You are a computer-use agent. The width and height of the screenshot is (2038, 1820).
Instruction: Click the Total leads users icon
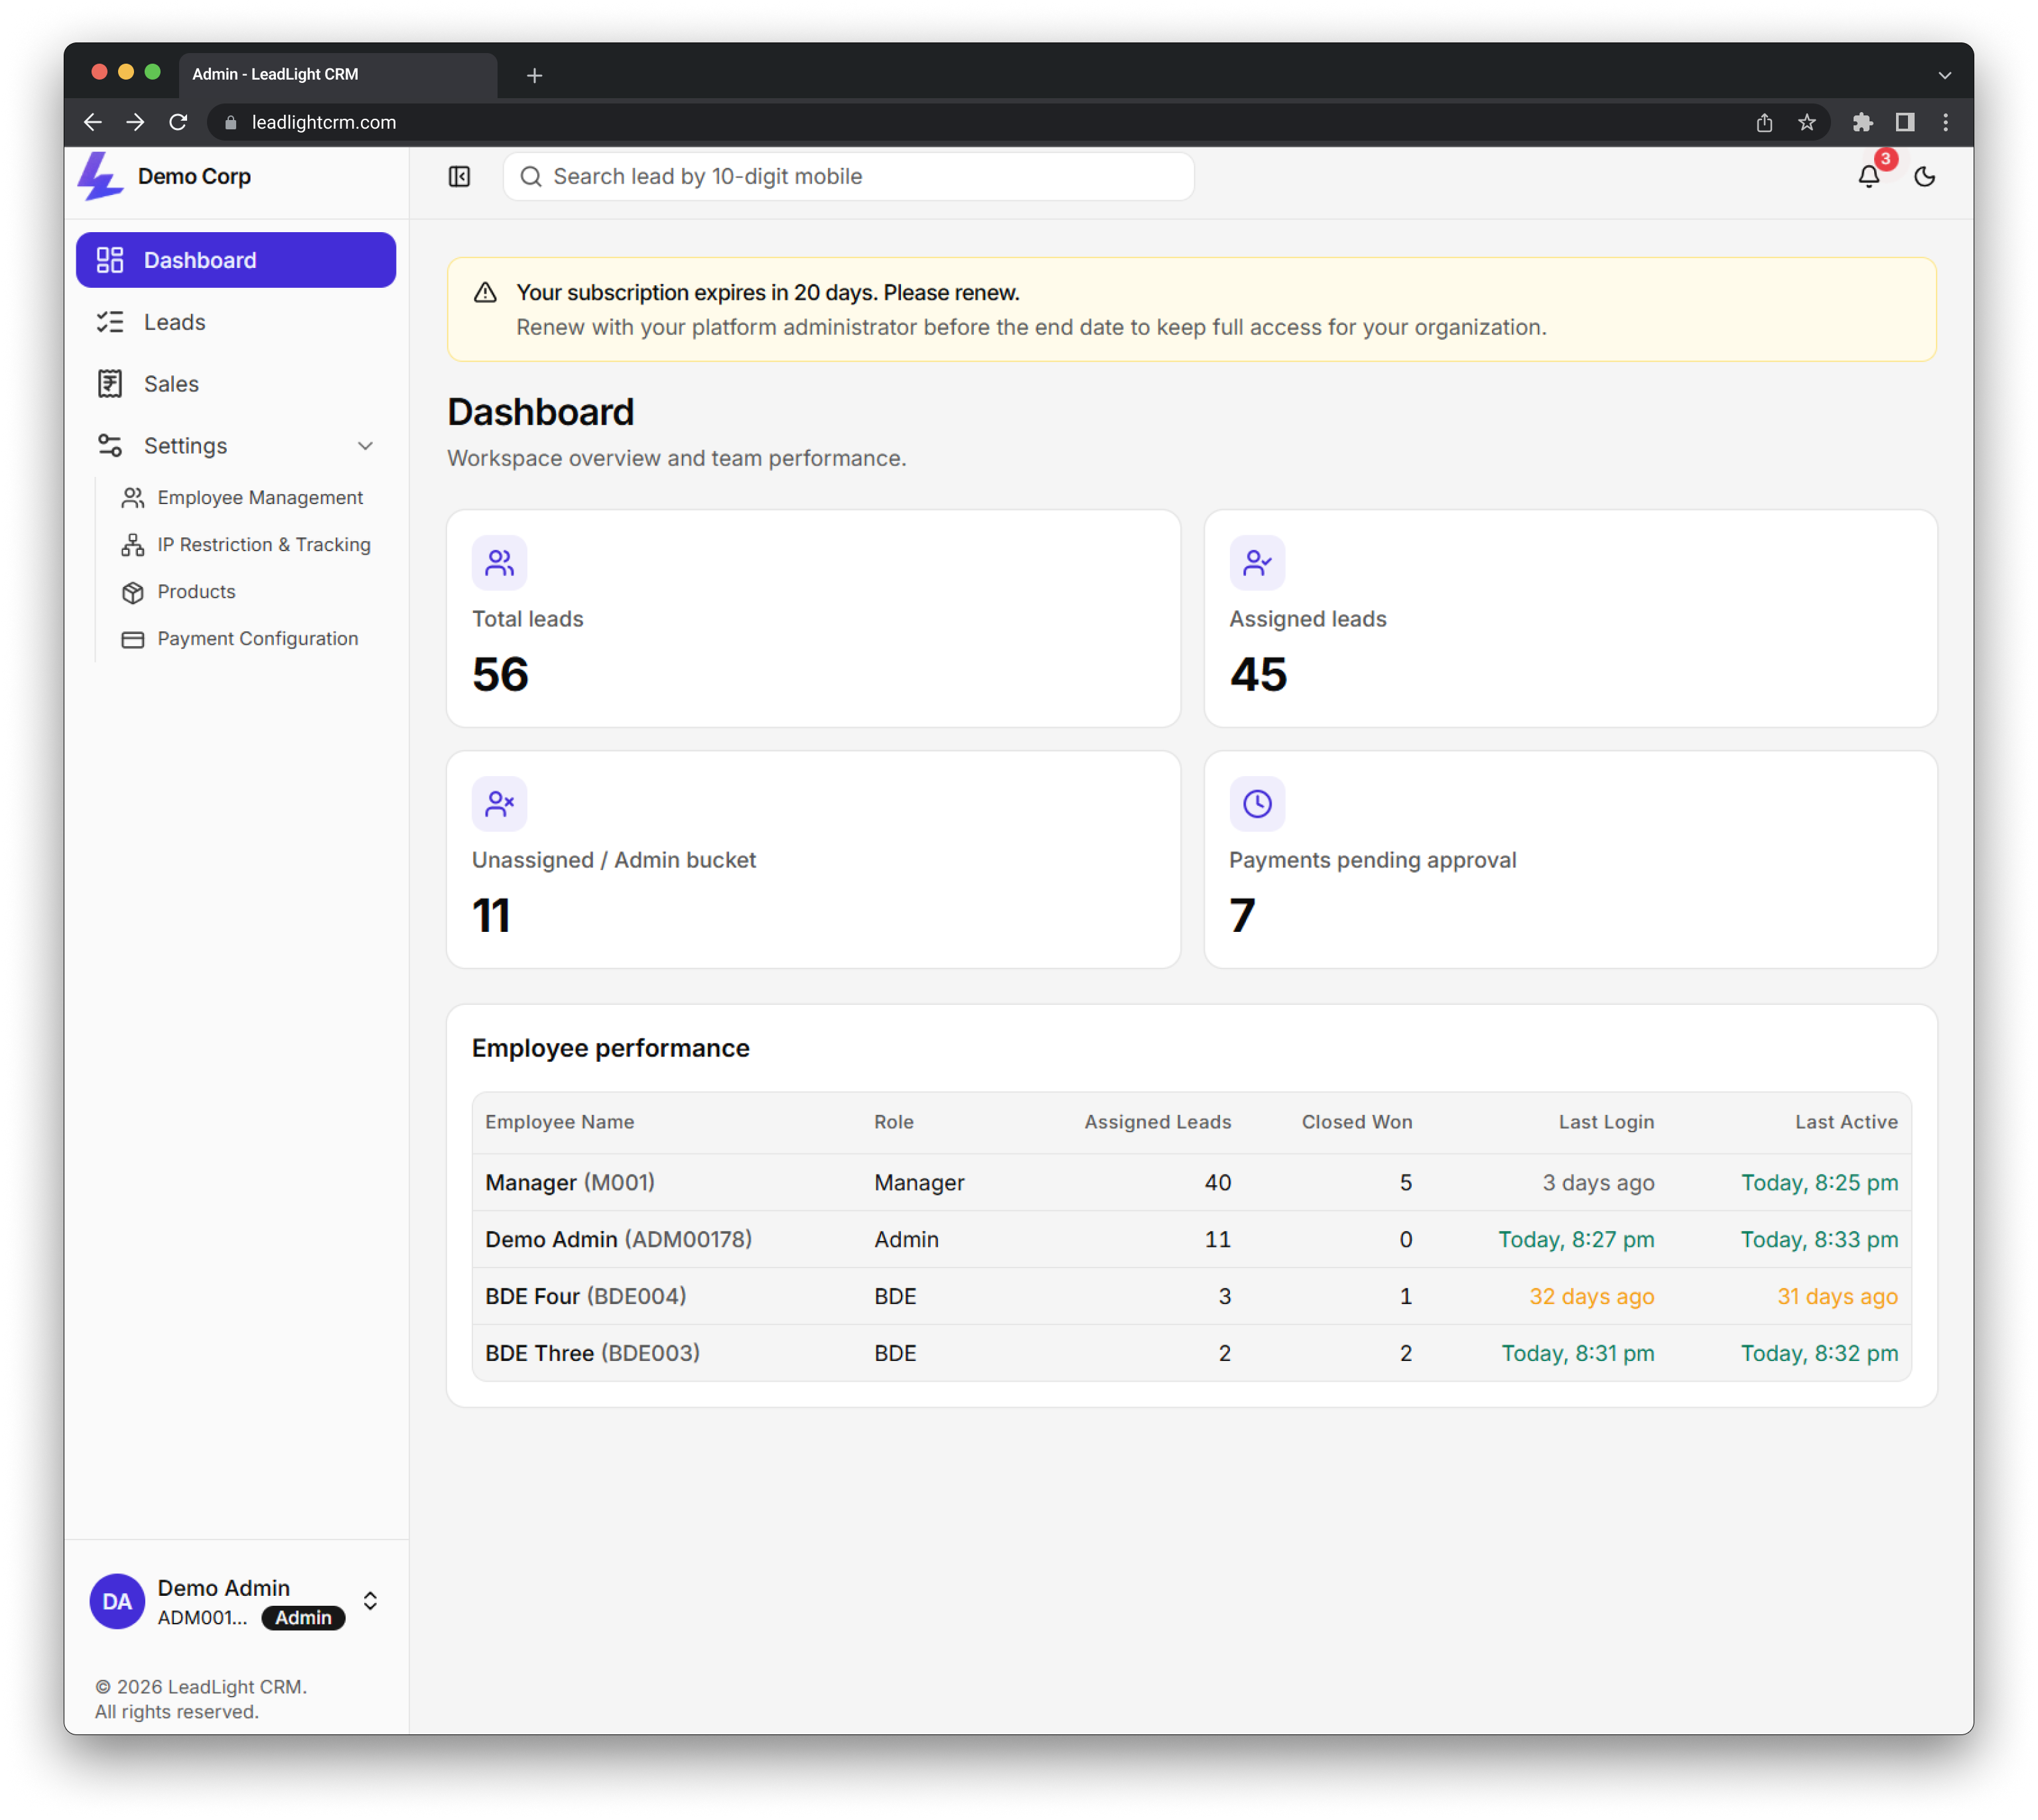click(500, 563)
